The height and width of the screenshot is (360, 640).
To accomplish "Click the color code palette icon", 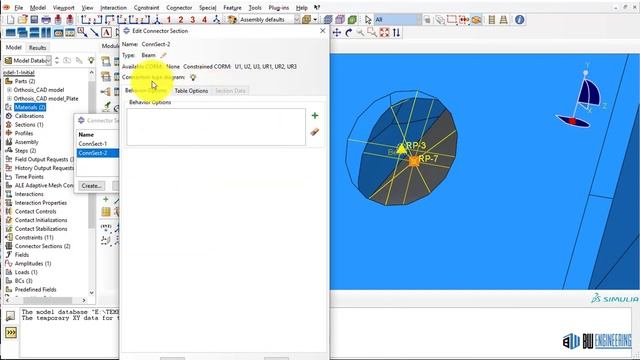I will pos(232,20).
